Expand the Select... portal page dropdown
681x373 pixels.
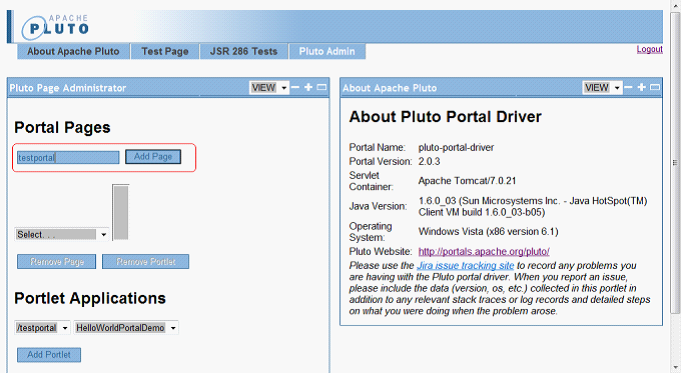(61, 234)
